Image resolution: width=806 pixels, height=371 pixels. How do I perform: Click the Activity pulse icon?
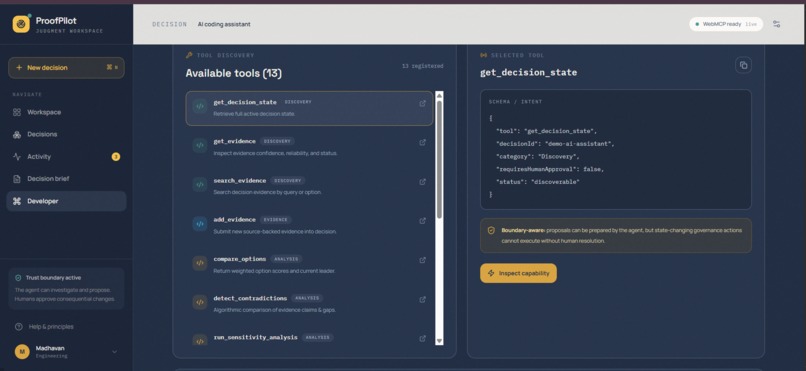(x=17, y=157)
